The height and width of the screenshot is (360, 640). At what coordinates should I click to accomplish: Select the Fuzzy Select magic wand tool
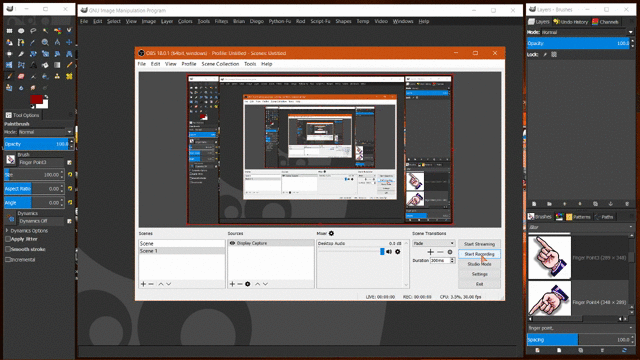(45, 31)
